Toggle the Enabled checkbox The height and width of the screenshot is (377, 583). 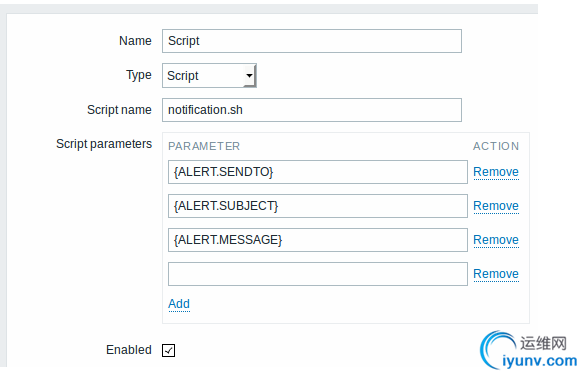click(168, 350)
